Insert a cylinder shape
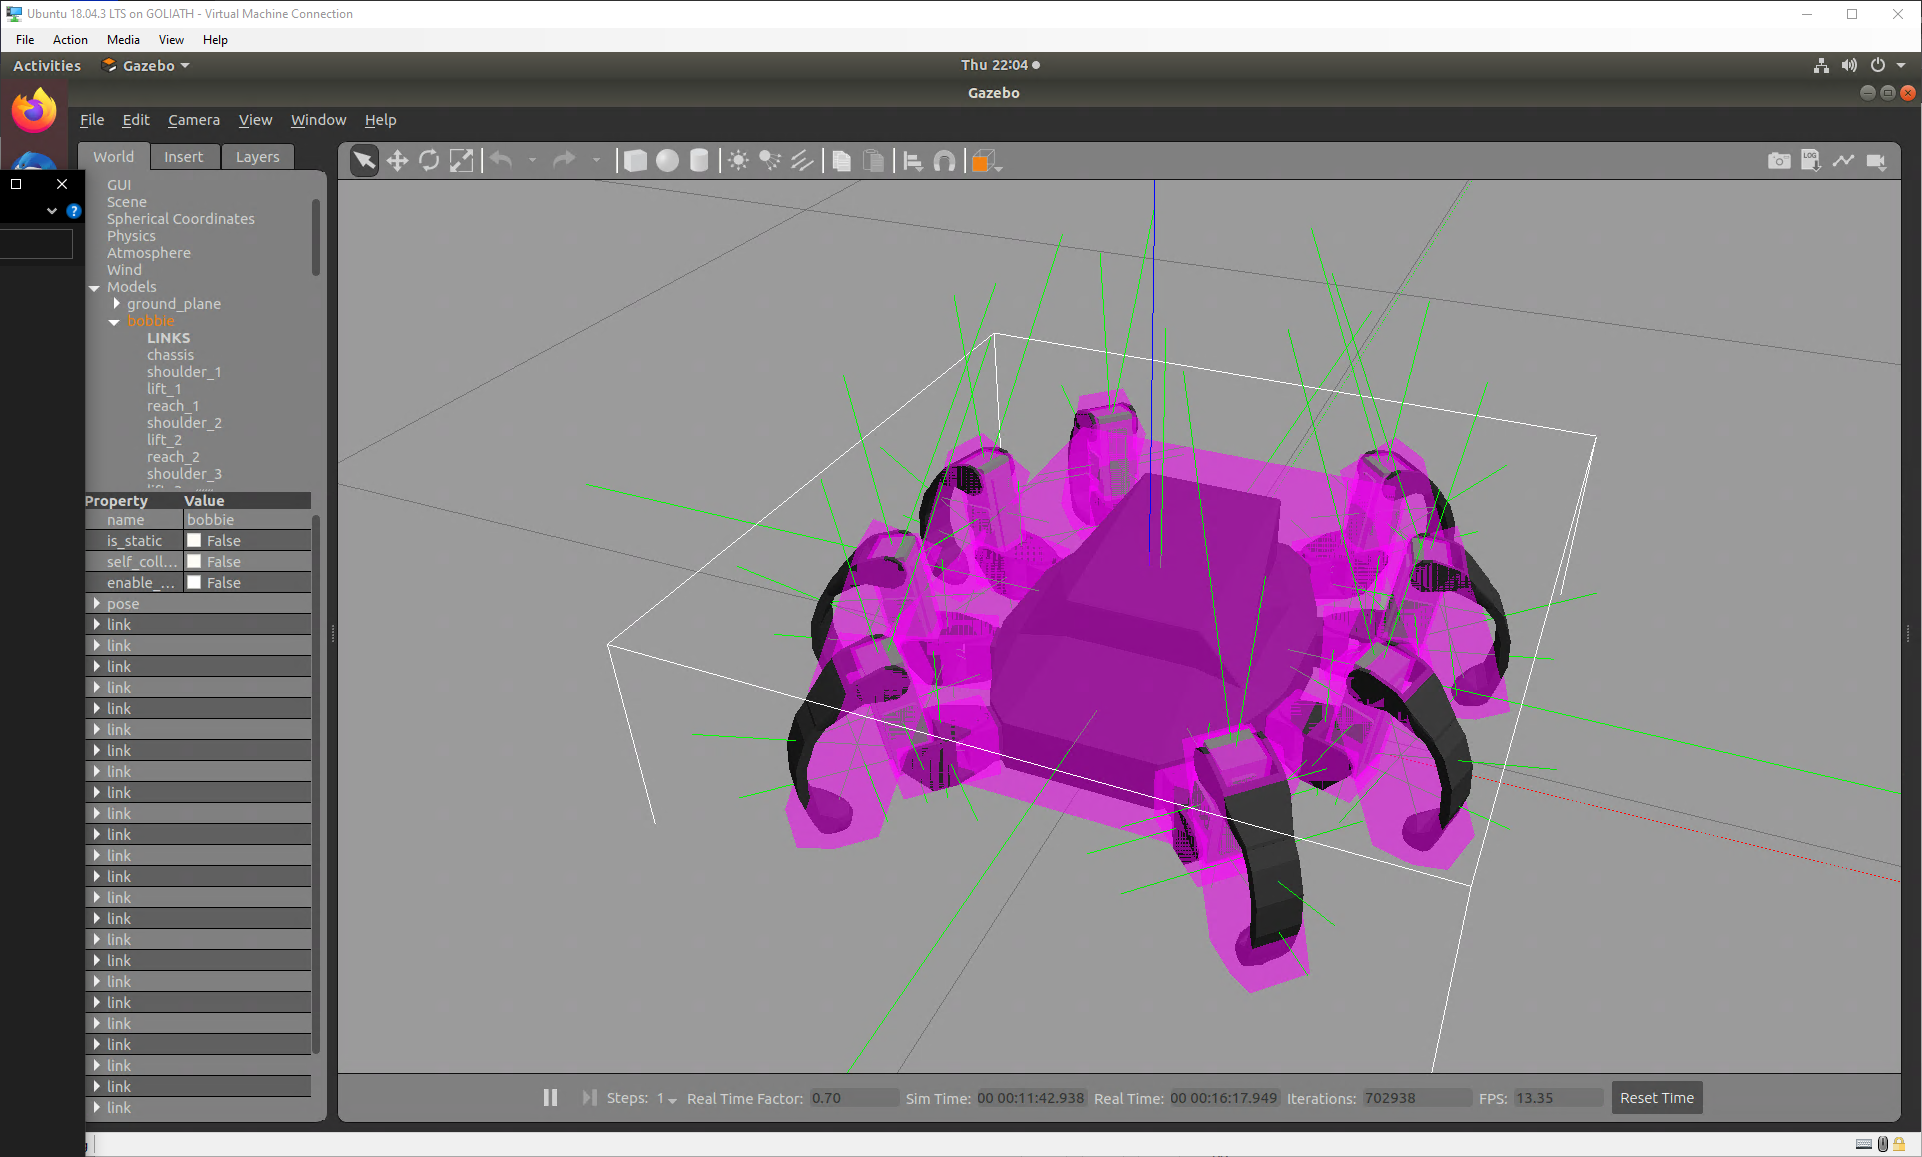The width and height of the screenshot is (1922, 1157). click(x=699, y=161)
